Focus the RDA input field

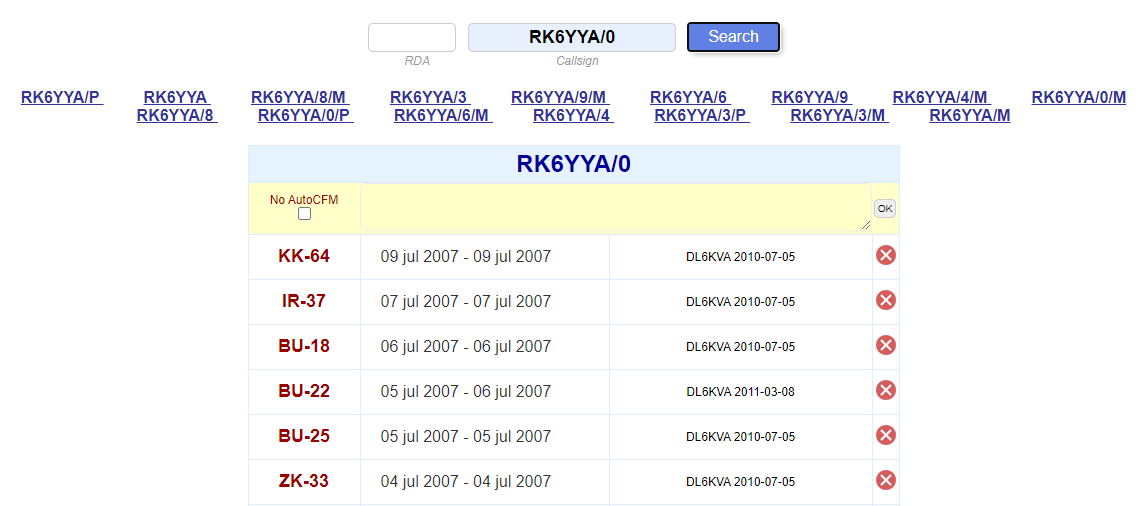[411, 38]
